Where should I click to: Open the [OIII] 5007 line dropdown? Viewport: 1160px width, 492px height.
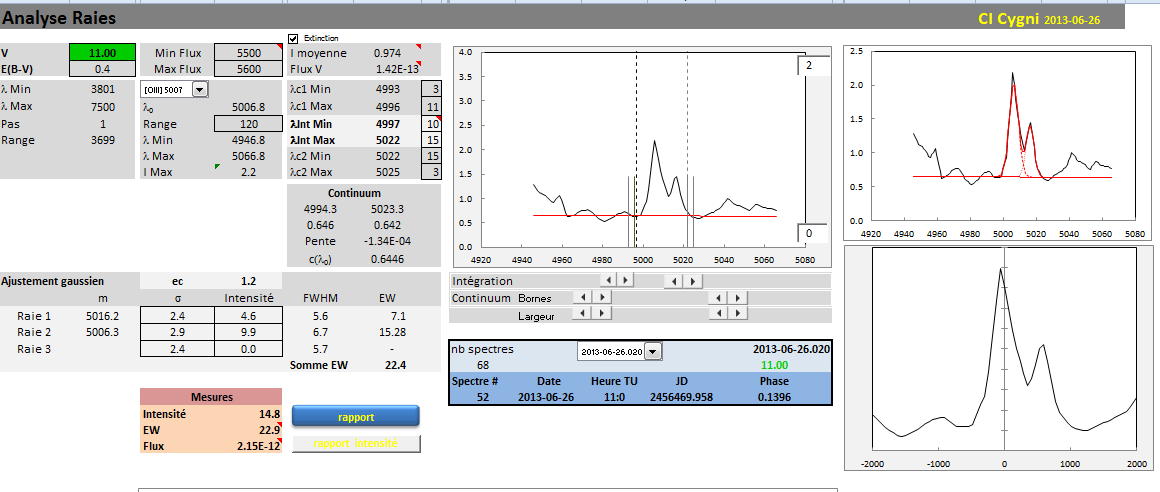(x=200, y=90)
